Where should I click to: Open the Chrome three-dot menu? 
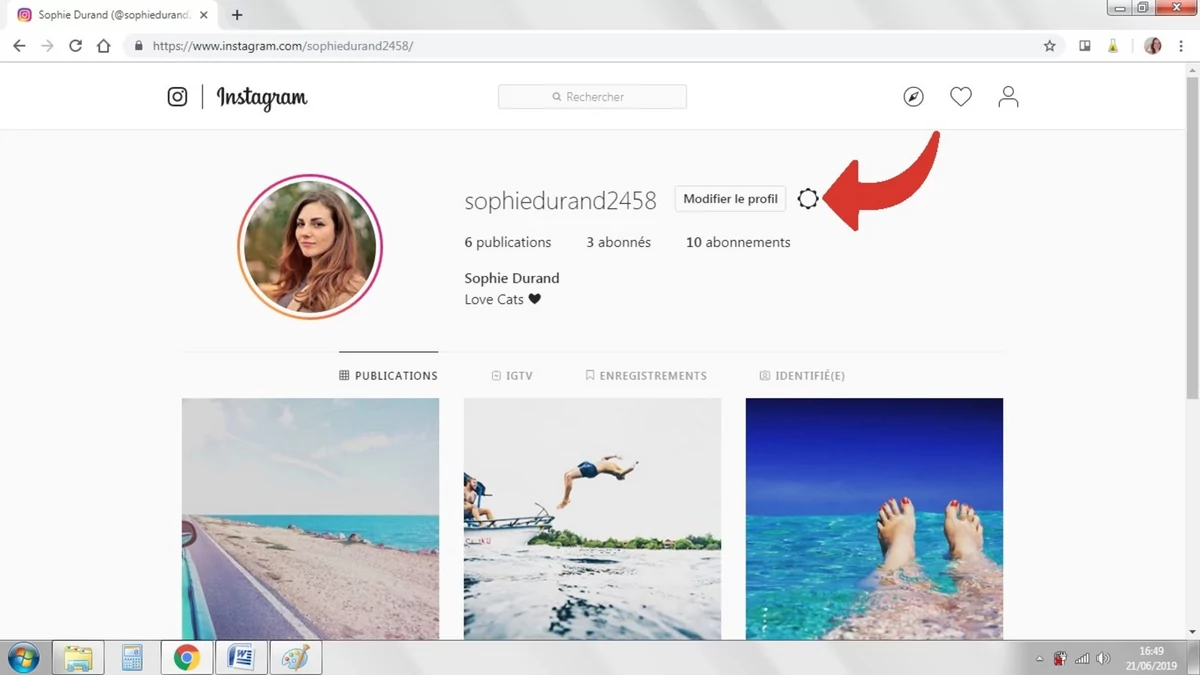coord(1181,46)
